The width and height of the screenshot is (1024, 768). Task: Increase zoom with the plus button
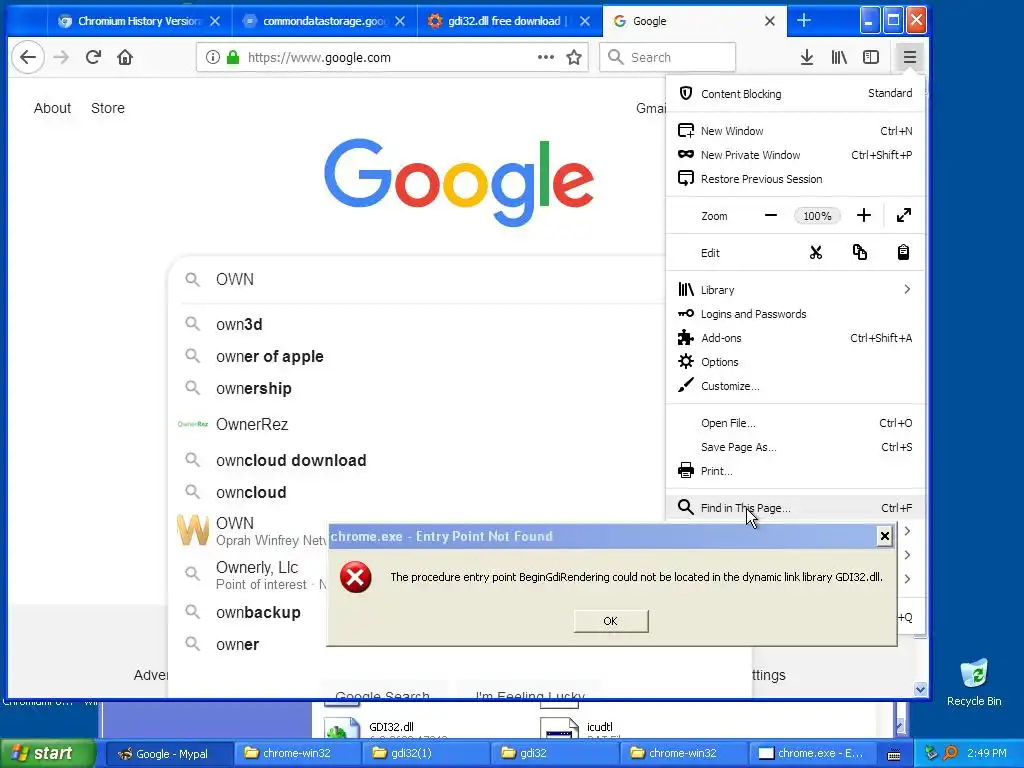click(x=864, y=216)
